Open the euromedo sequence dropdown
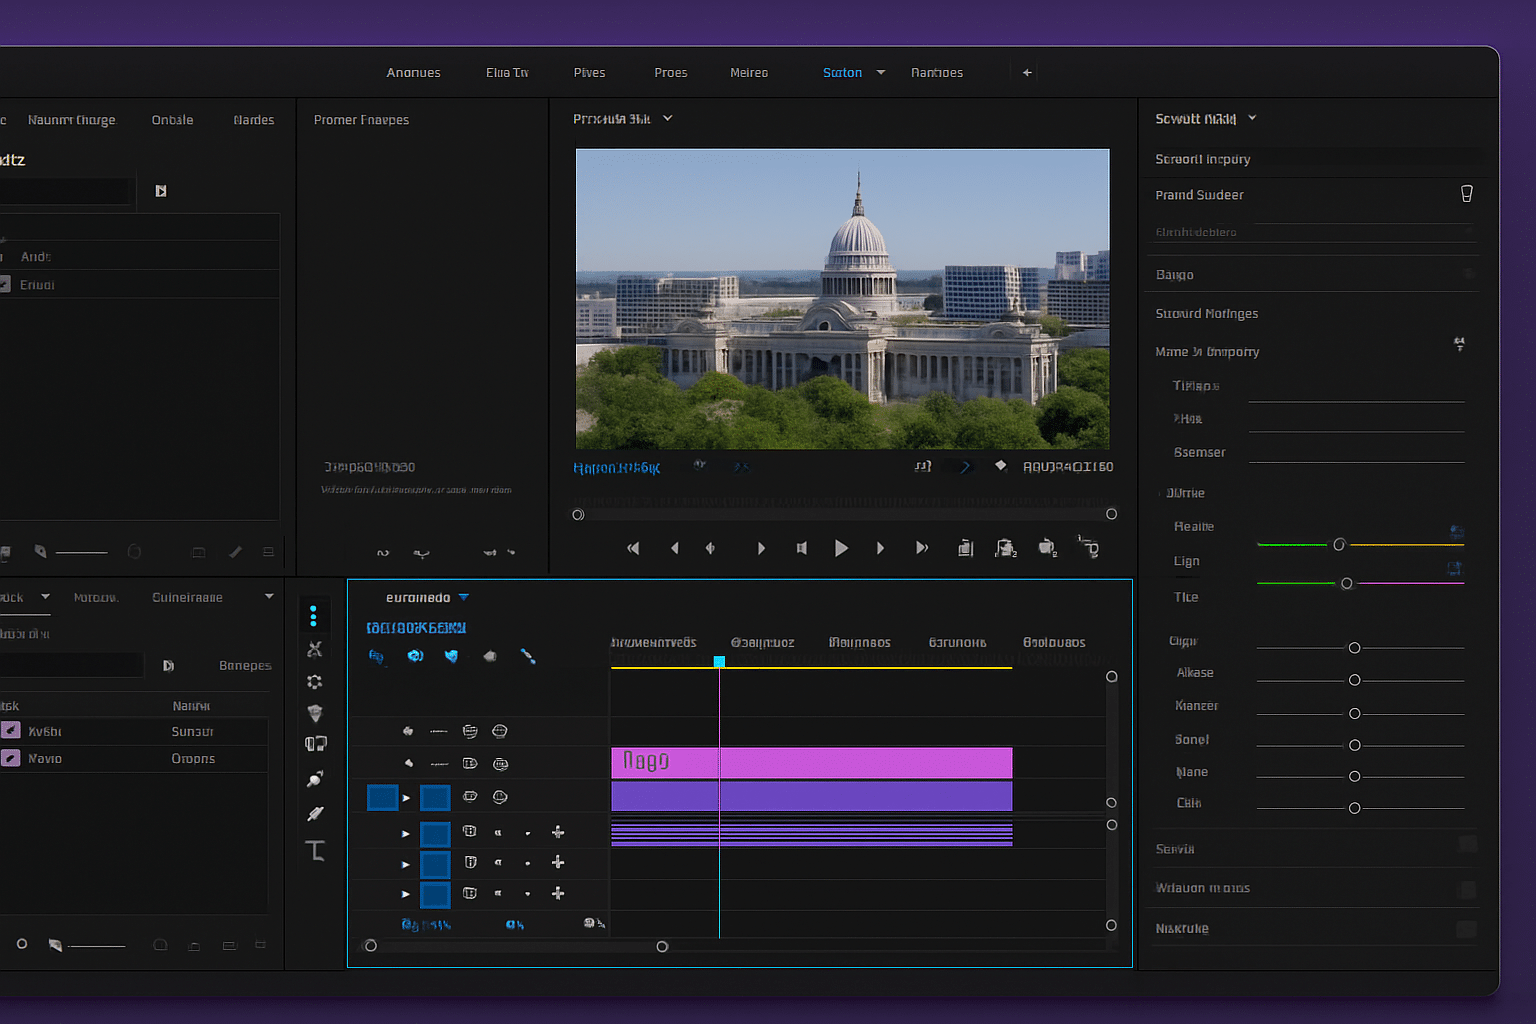1536x1024 pixels. (x=462, y=597)
